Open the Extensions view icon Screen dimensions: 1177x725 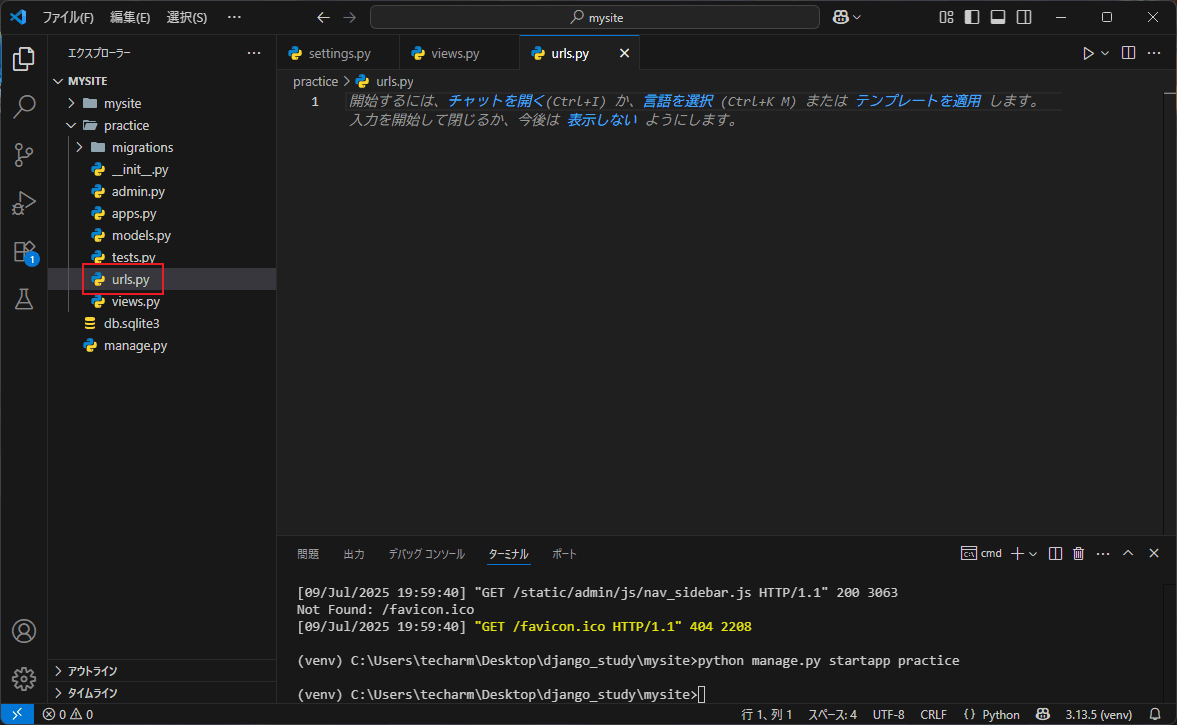(24, 252)
